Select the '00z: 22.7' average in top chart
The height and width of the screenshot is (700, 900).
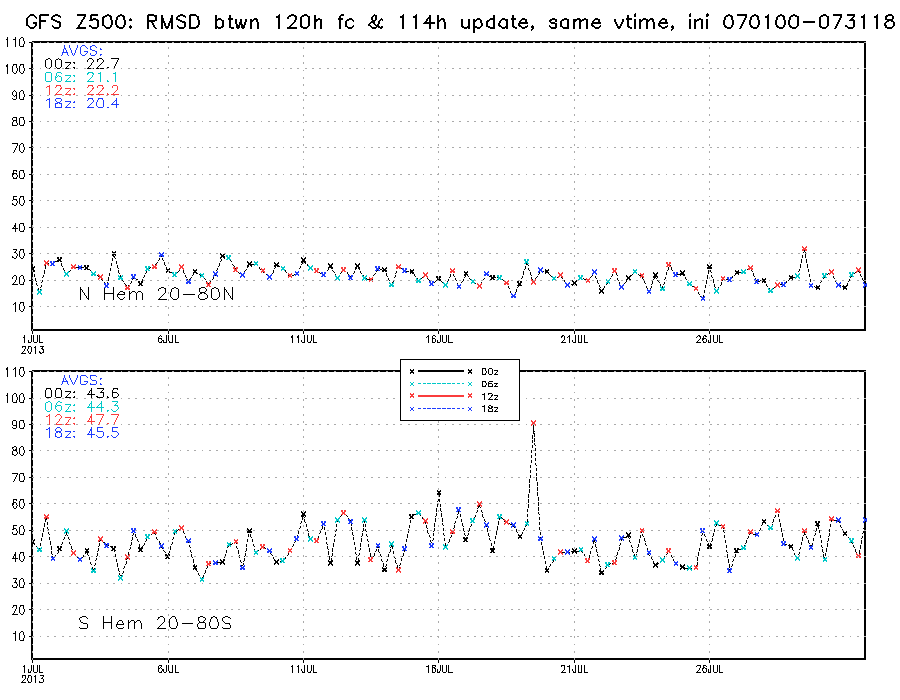pyautogui.click(x=82, y=64)
